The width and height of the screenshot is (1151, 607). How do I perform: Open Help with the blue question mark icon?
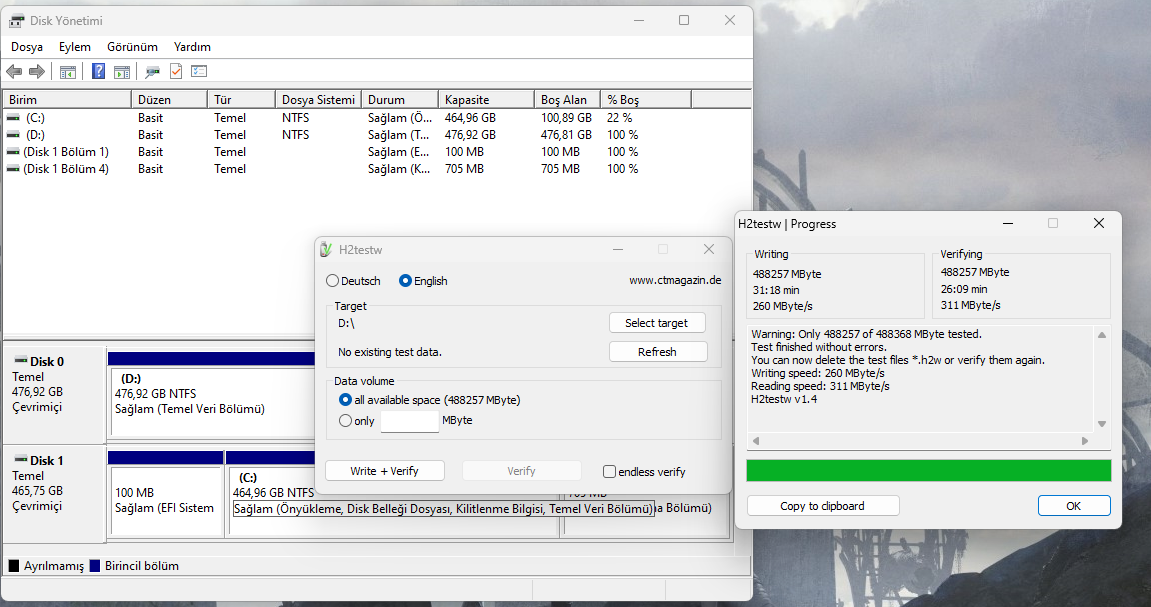click(x=98, y=71)
